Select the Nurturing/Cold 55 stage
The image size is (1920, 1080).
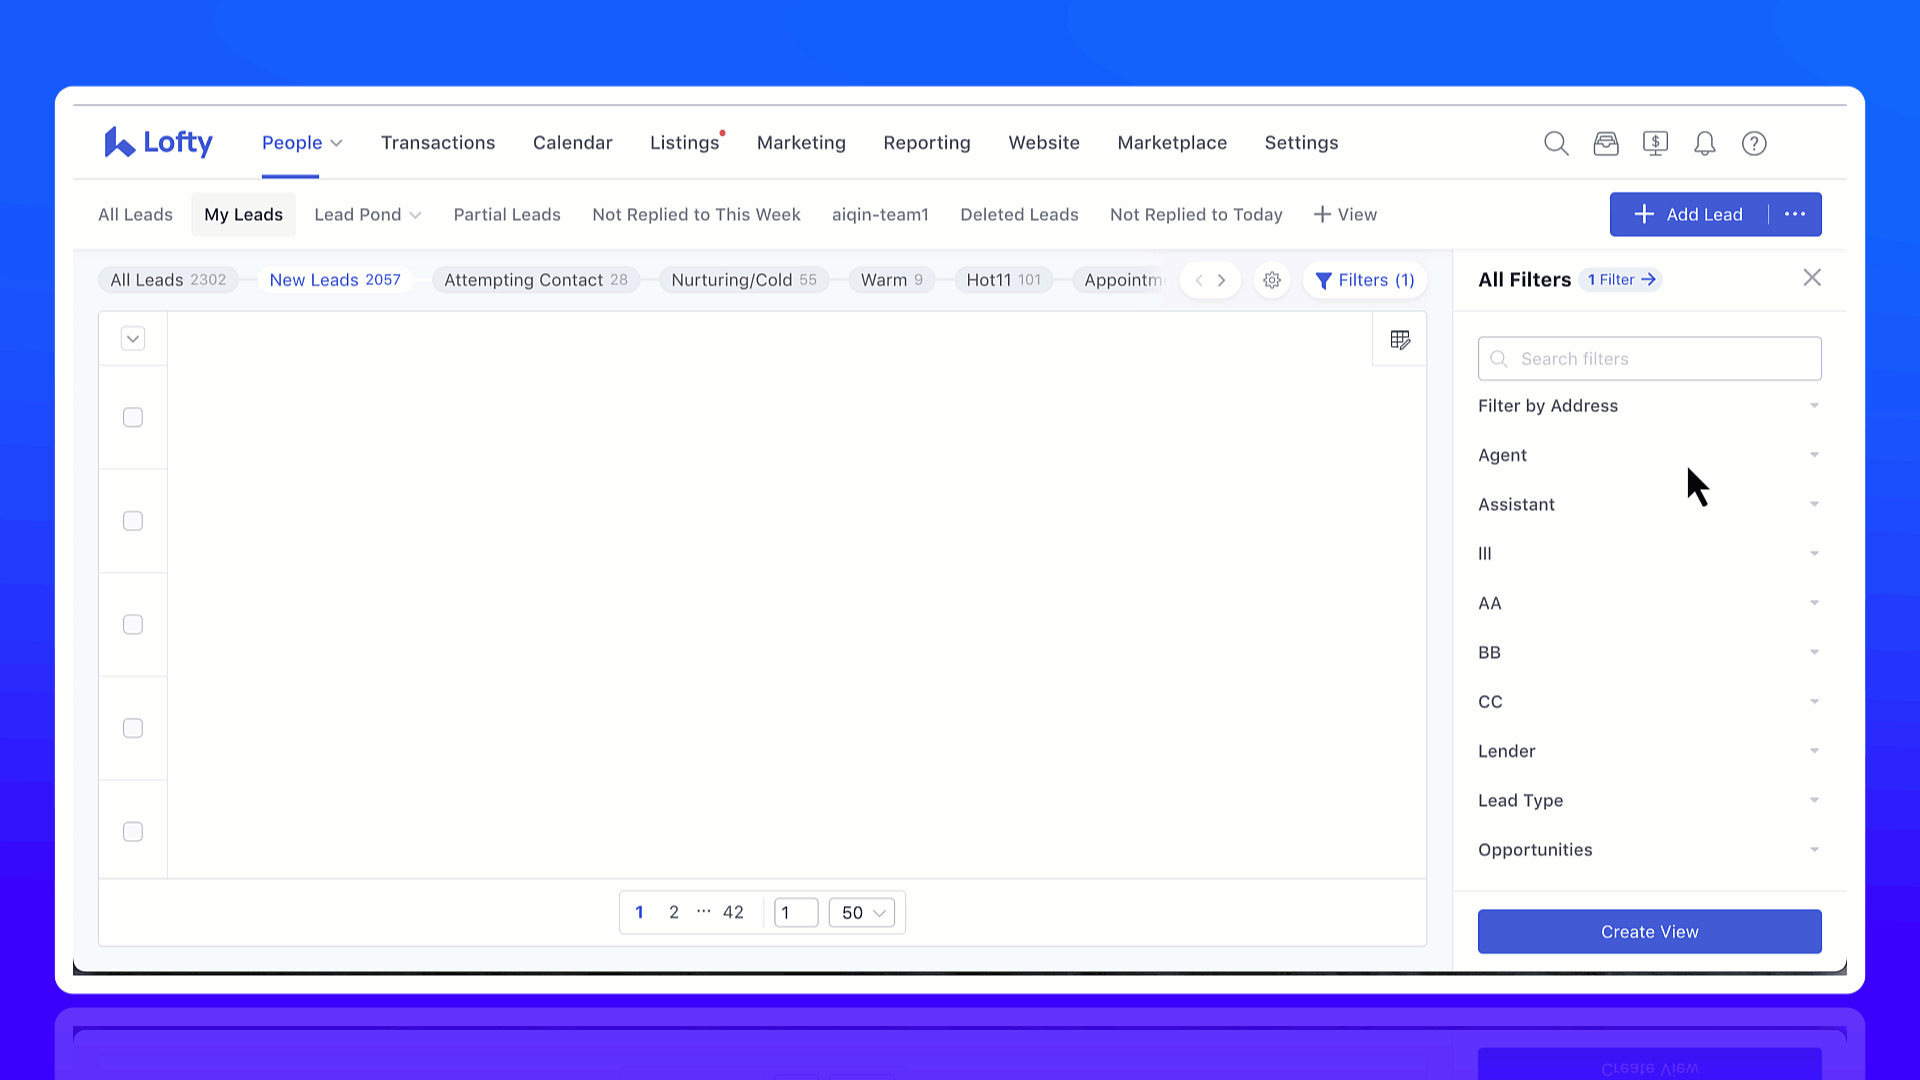[744, 280]
